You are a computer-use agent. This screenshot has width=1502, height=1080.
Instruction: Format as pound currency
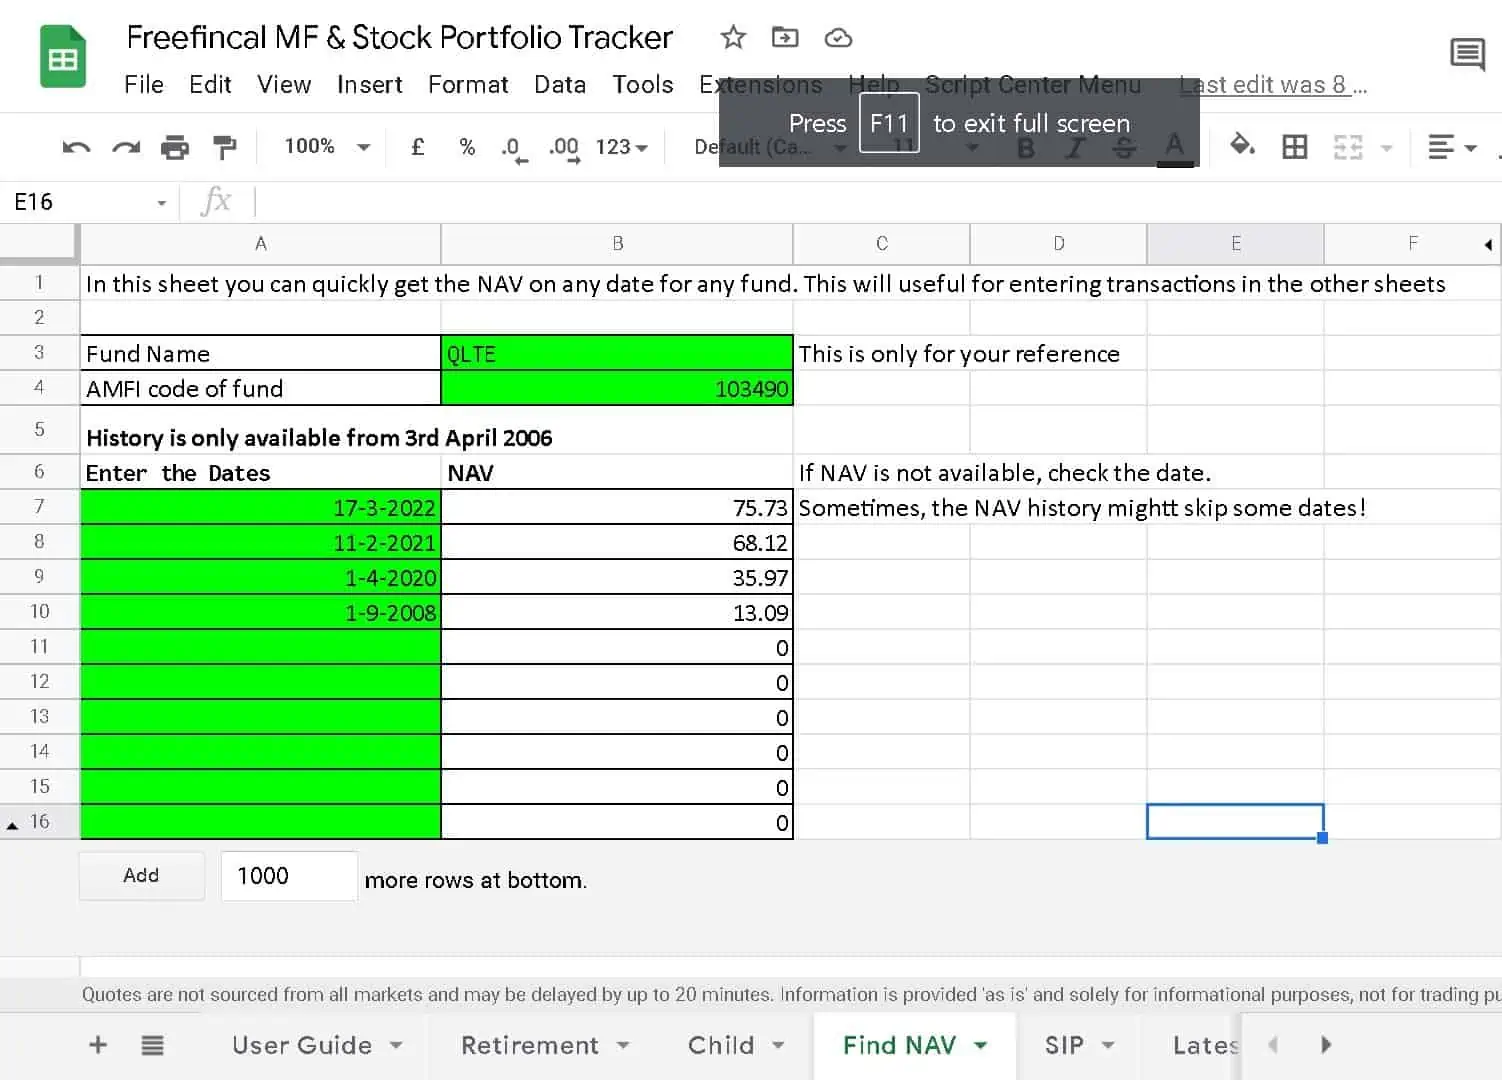(418, 147)
